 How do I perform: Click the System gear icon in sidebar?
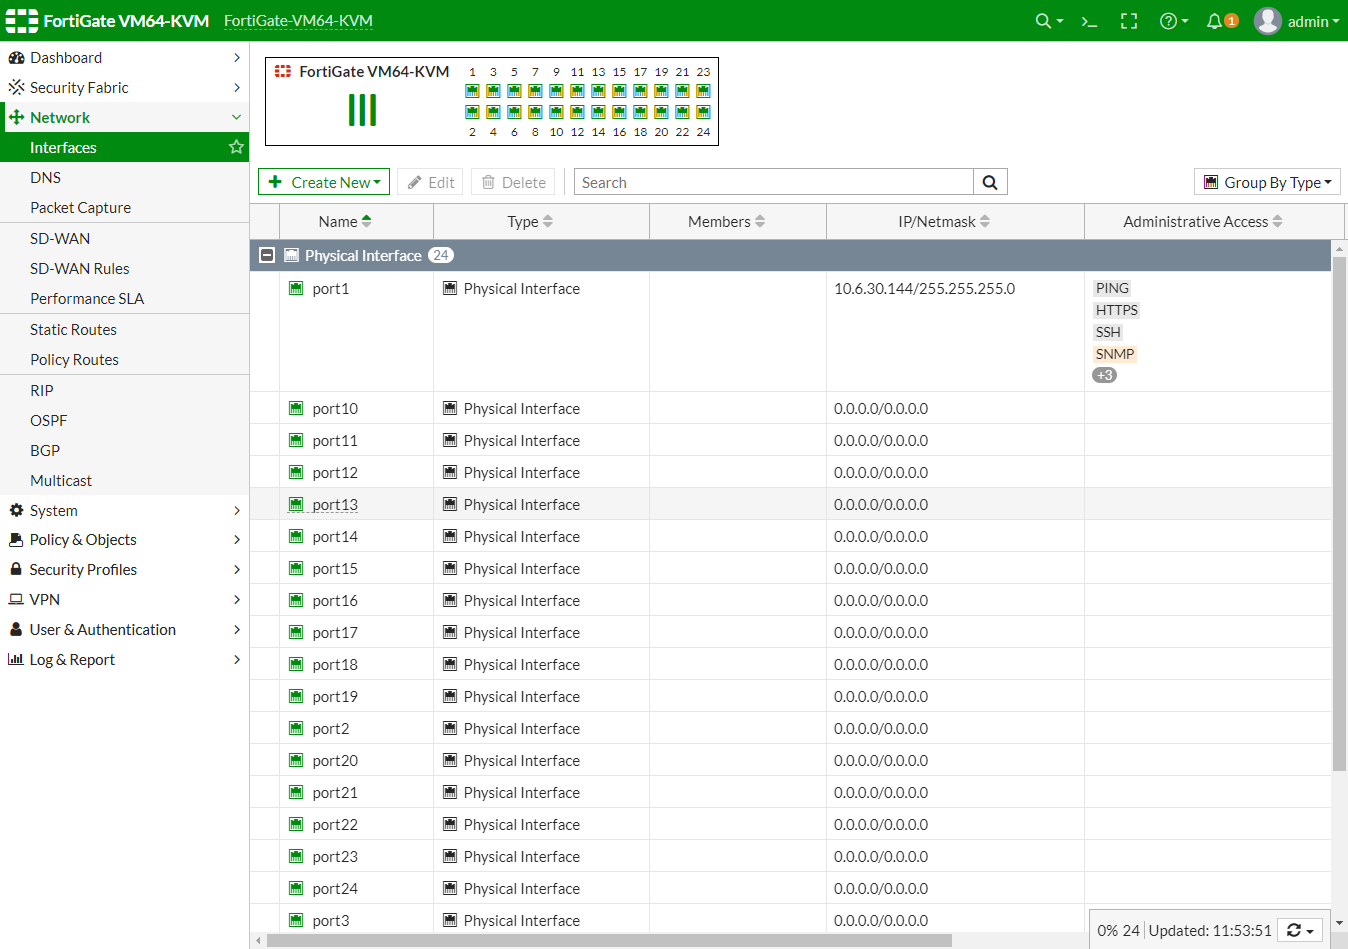click(x=16, y=510)
